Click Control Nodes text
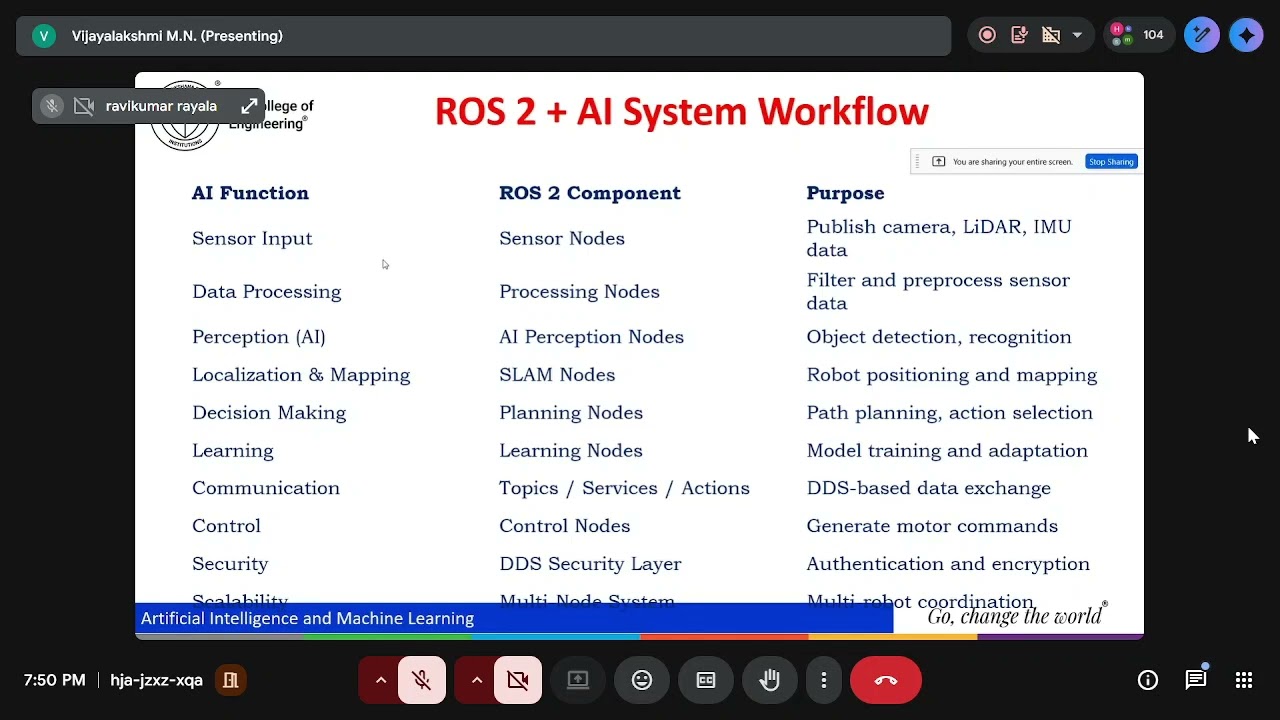The image size is (1280, 720). click(565, 526)
